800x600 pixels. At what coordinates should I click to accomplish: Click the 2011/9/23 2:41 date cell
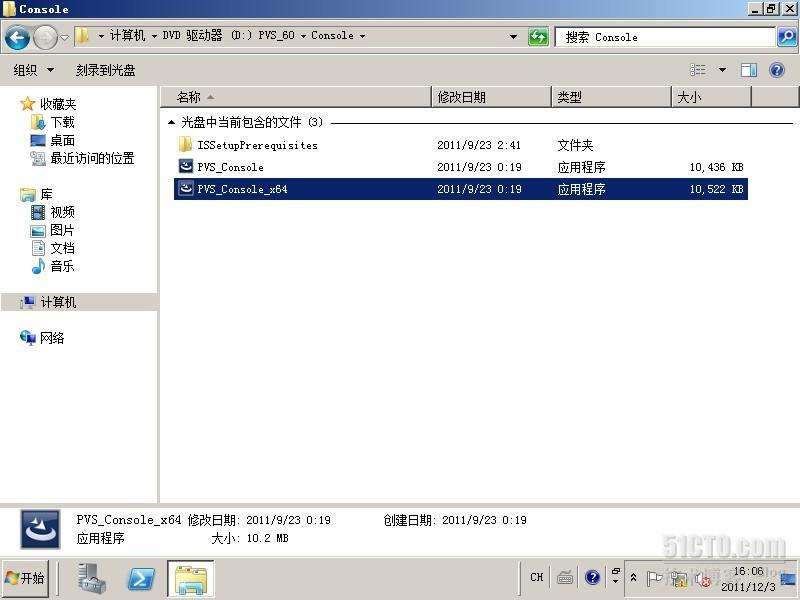click(x=479, y=145)
